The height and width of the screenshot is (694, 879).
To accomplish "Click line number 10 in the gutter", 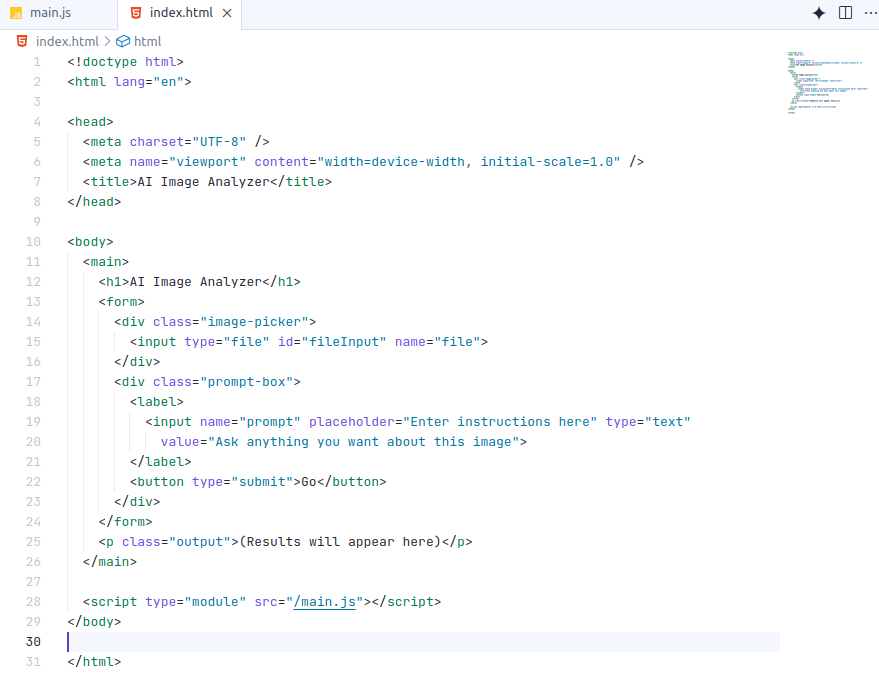I will (x=33, y=242).
